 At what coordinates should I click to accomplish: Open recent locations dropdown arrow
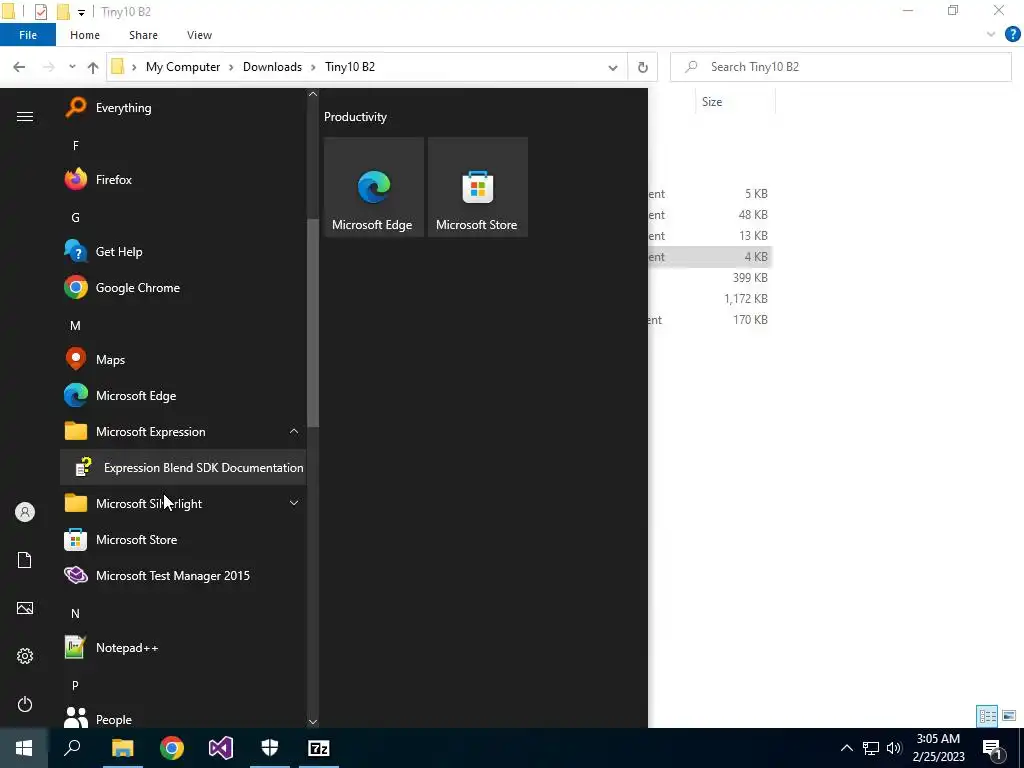coord(72,67)
